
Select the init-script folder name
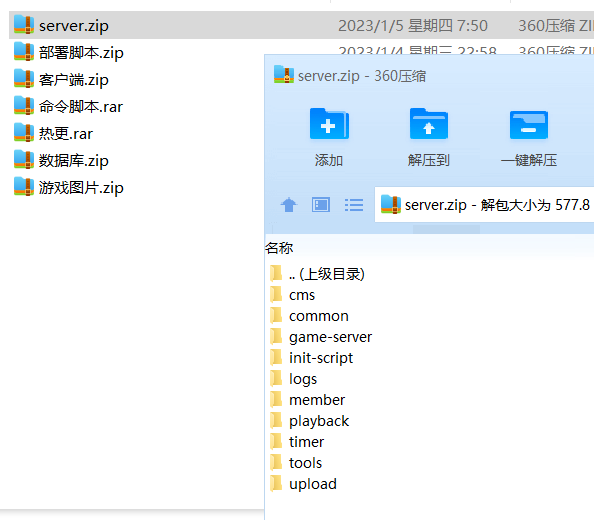321,358
